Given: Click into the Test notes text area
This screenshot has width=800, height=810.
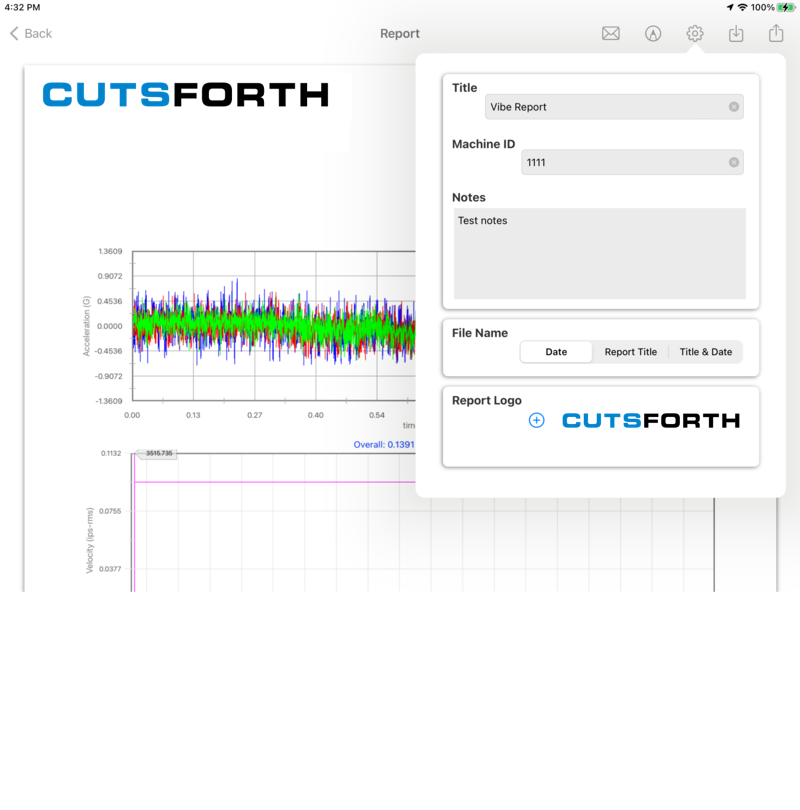Looking at the screenshot, I should 600,254.
